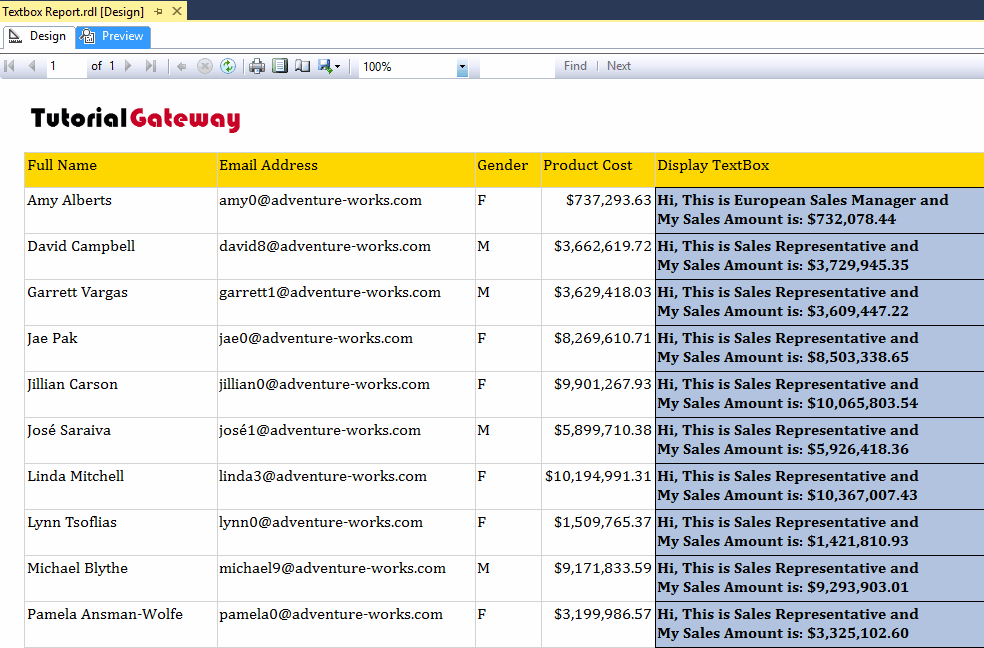Click textbox with sales amount $10,065,803.54

820,394
